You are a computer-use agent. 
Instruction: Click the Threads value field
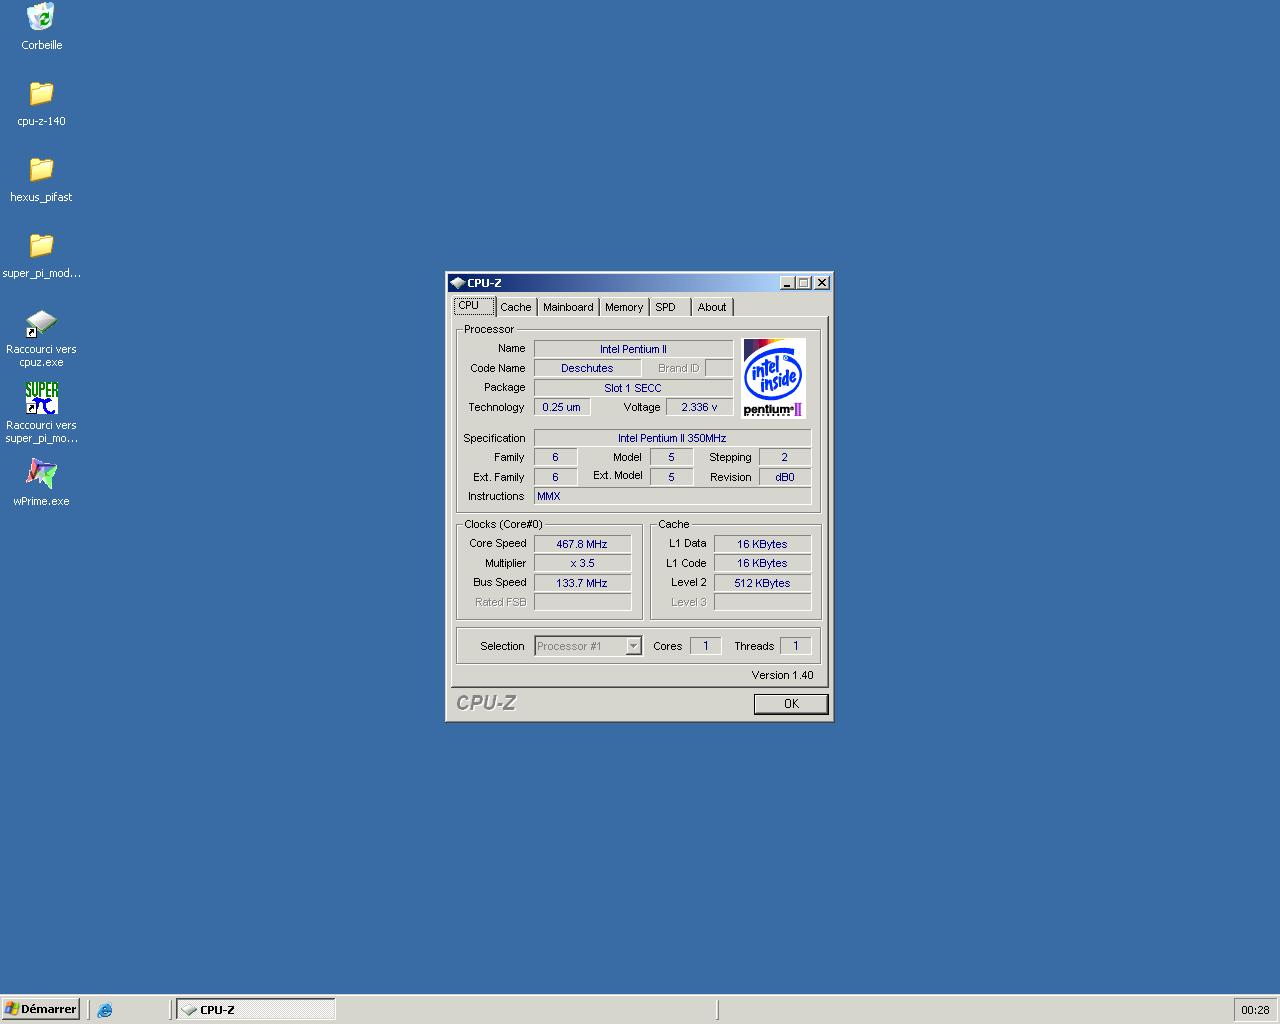(x=796, y=646)
